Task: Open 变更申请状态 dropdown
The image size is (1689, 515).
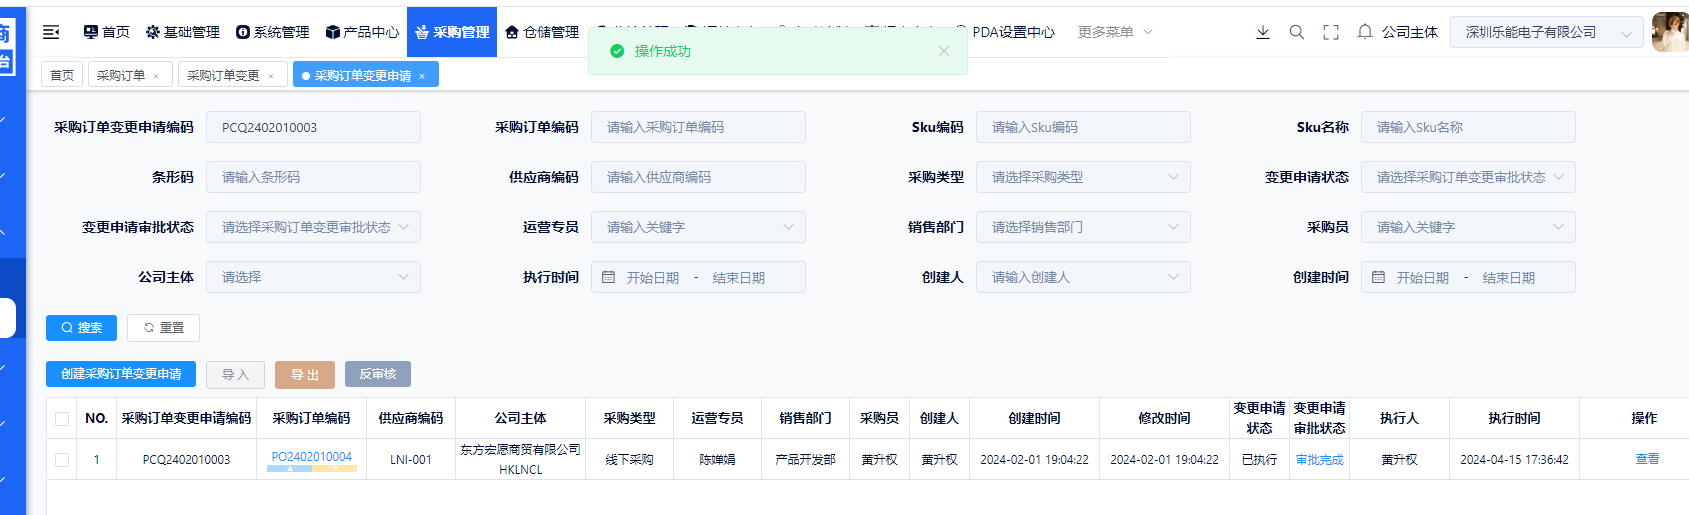Action: point(1468,177)
